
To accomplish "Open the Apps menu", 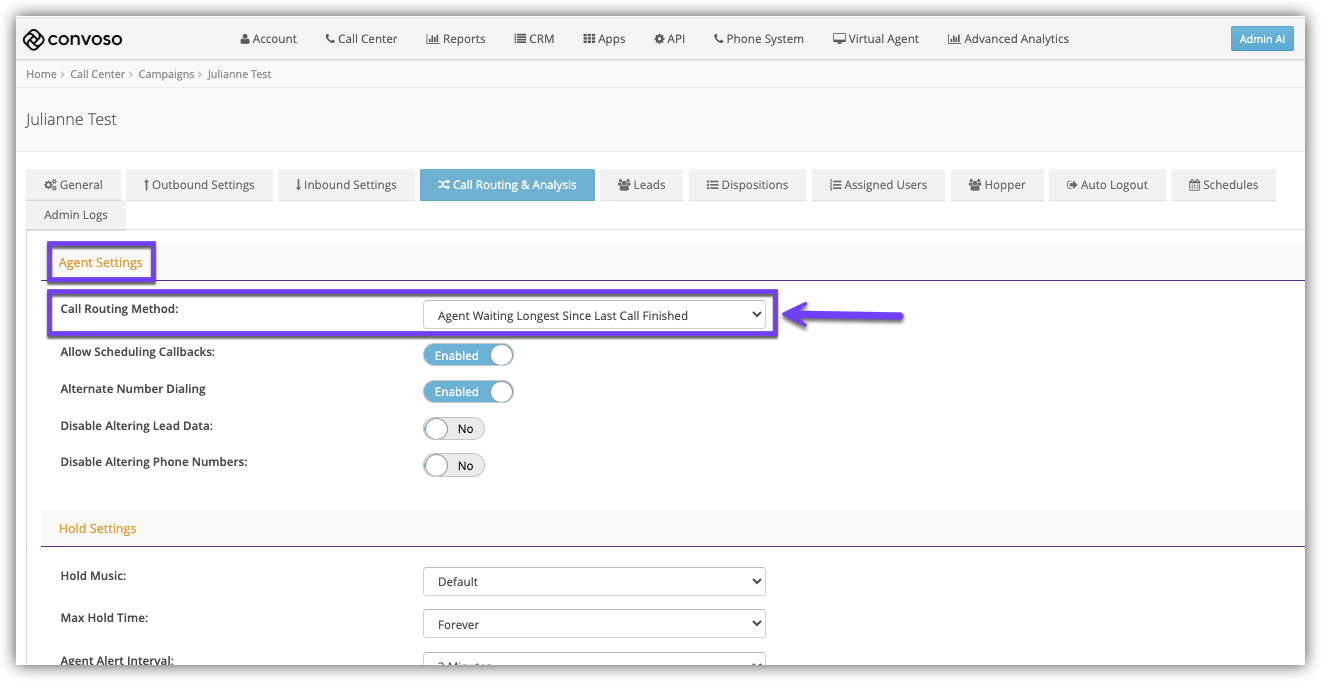I will coord(604,39).
